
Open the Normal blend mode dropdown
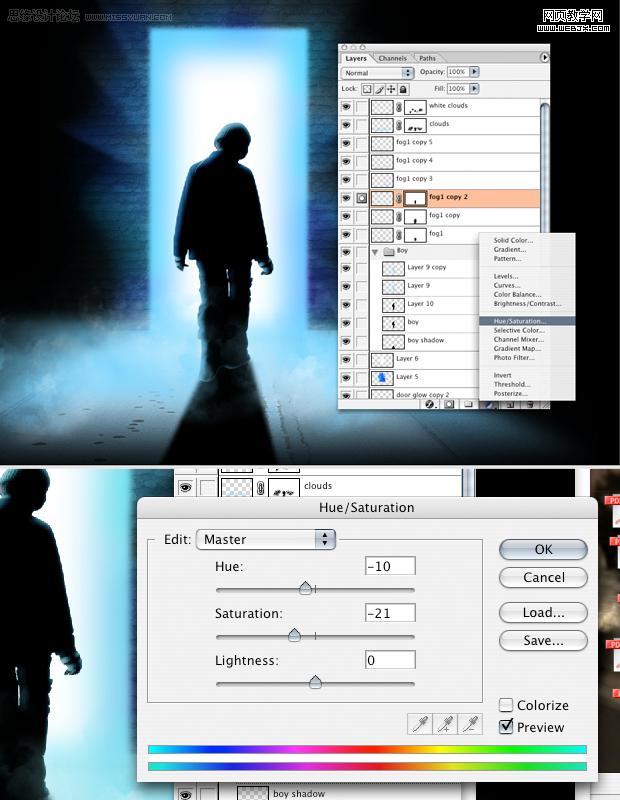click(x=378, y=73)
